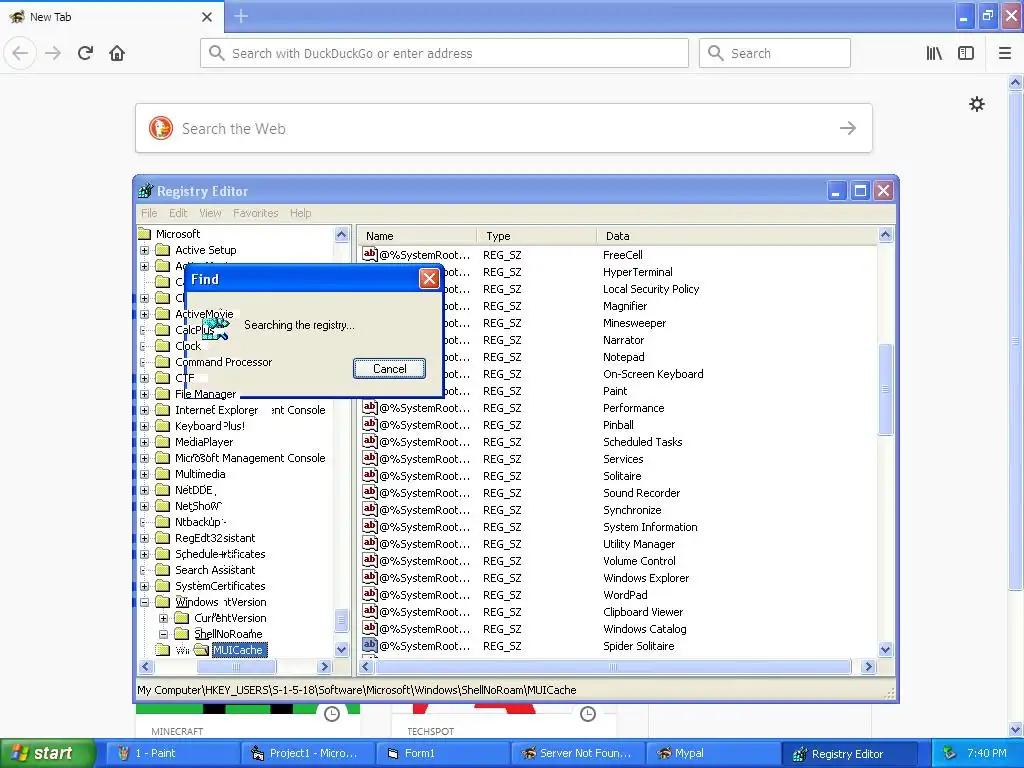
Task: Collapse the Windows tree node
Action: click(144, 602)
